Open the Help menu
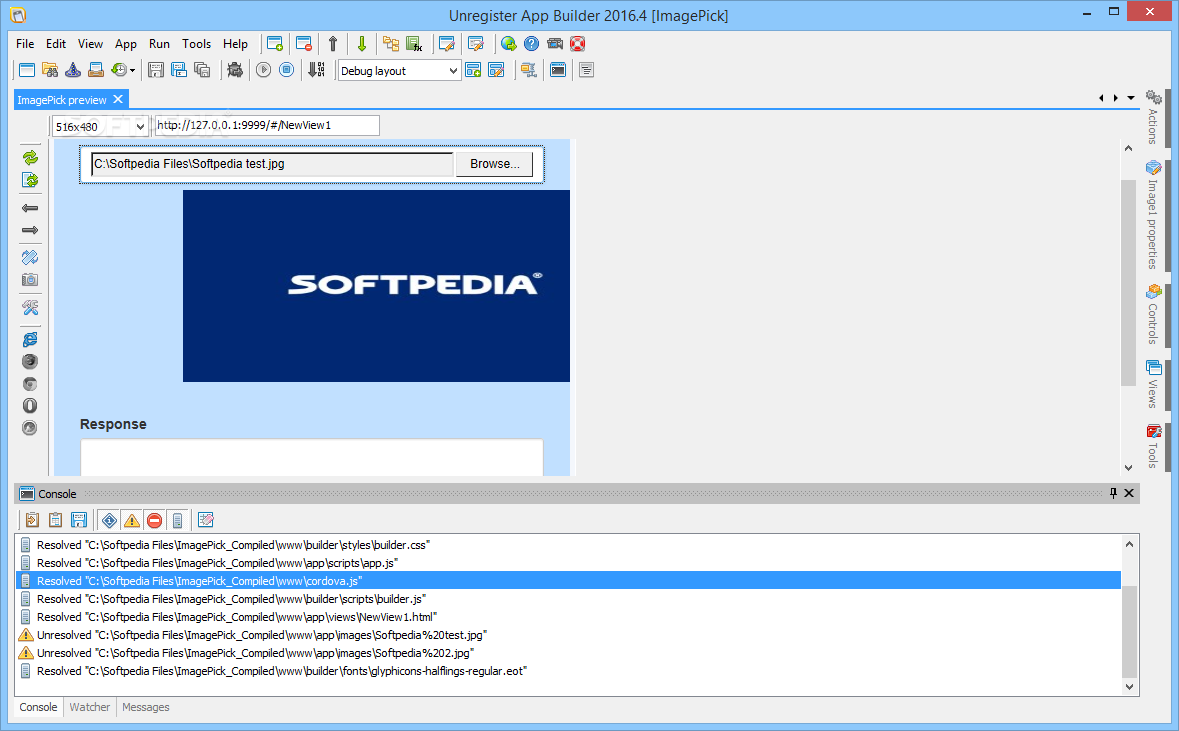 (235, 44)
